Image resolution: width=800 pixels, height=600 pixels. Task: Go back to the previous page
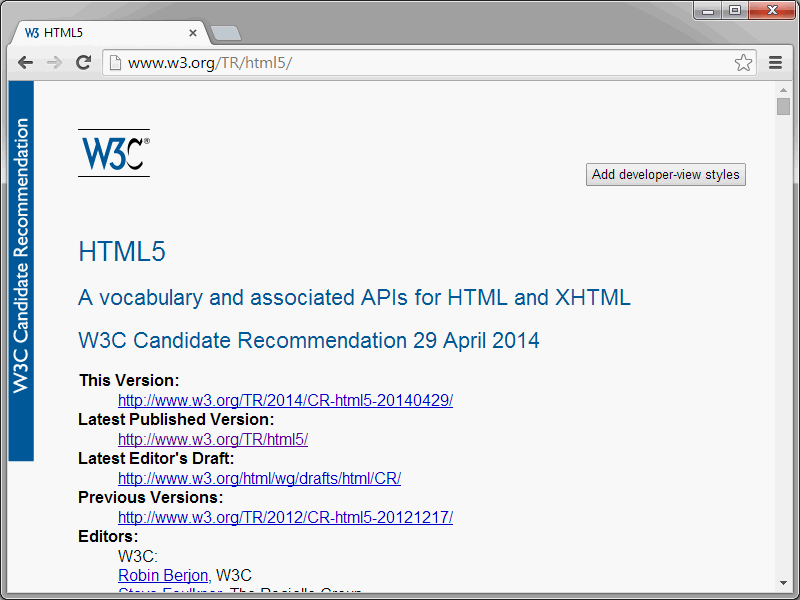click(x=25, y=63)
